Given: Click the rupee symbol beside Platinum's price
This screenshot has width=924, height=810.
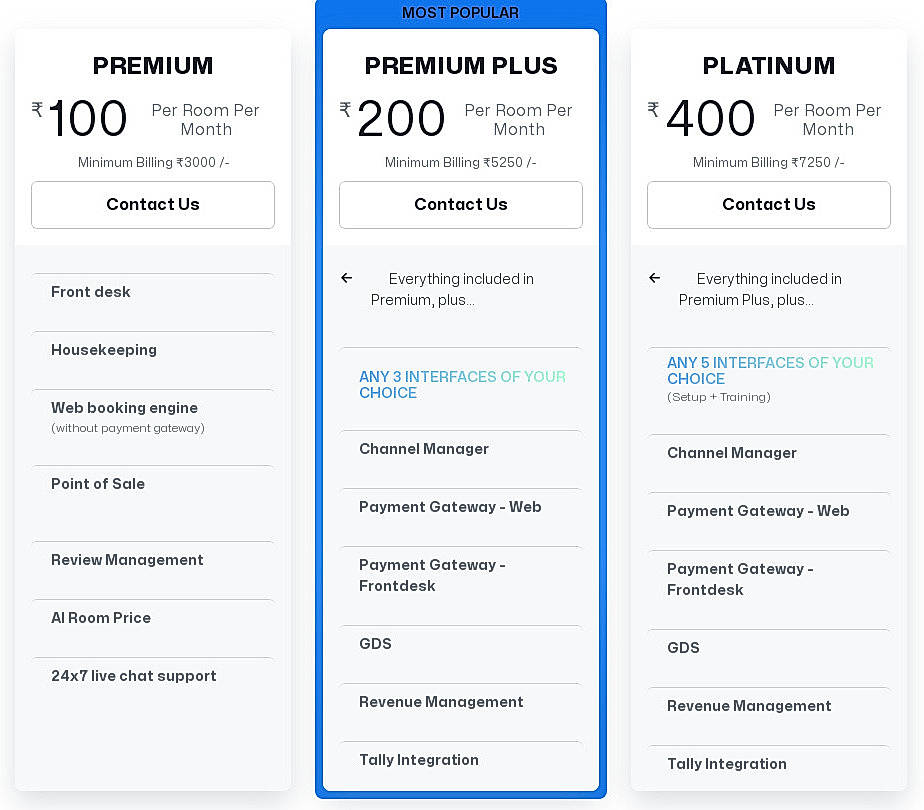Looking at the screenshot, I should click(653, 108).
